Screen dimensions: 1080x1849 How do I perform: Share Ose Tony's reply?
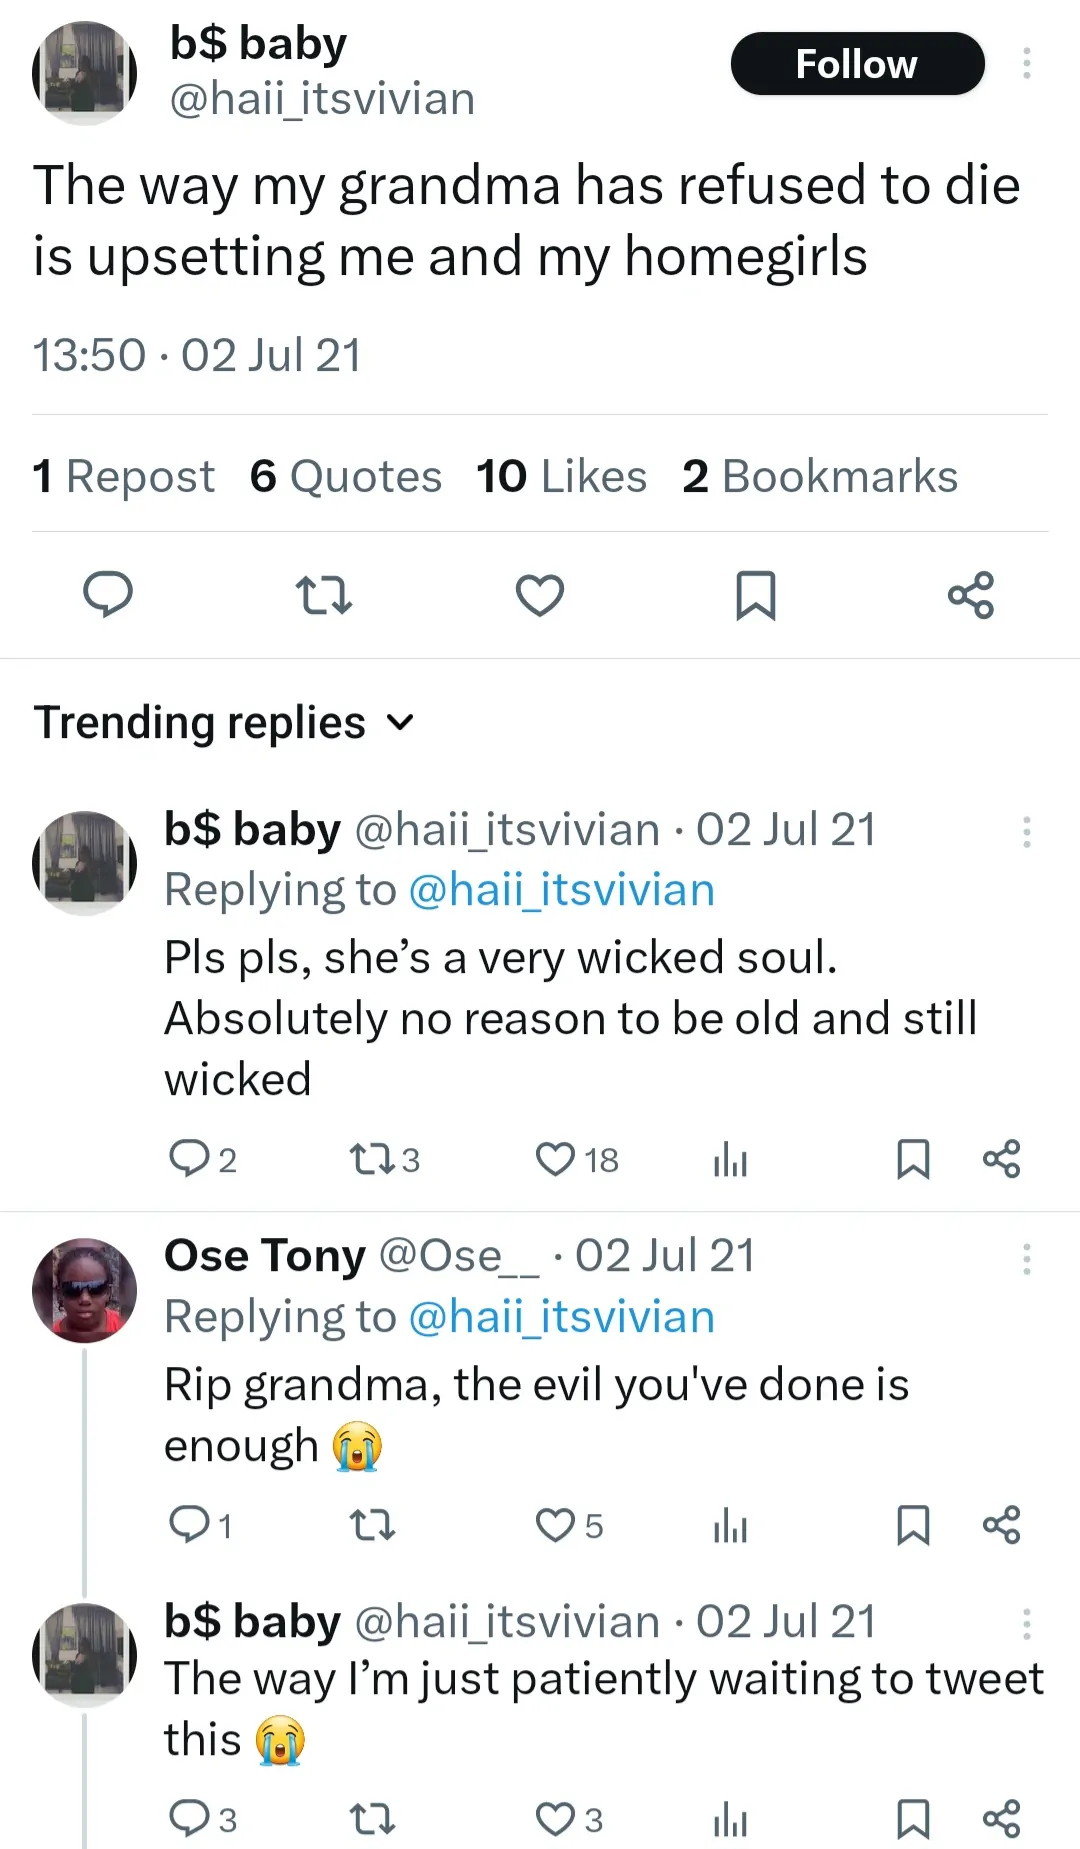1001,1526
